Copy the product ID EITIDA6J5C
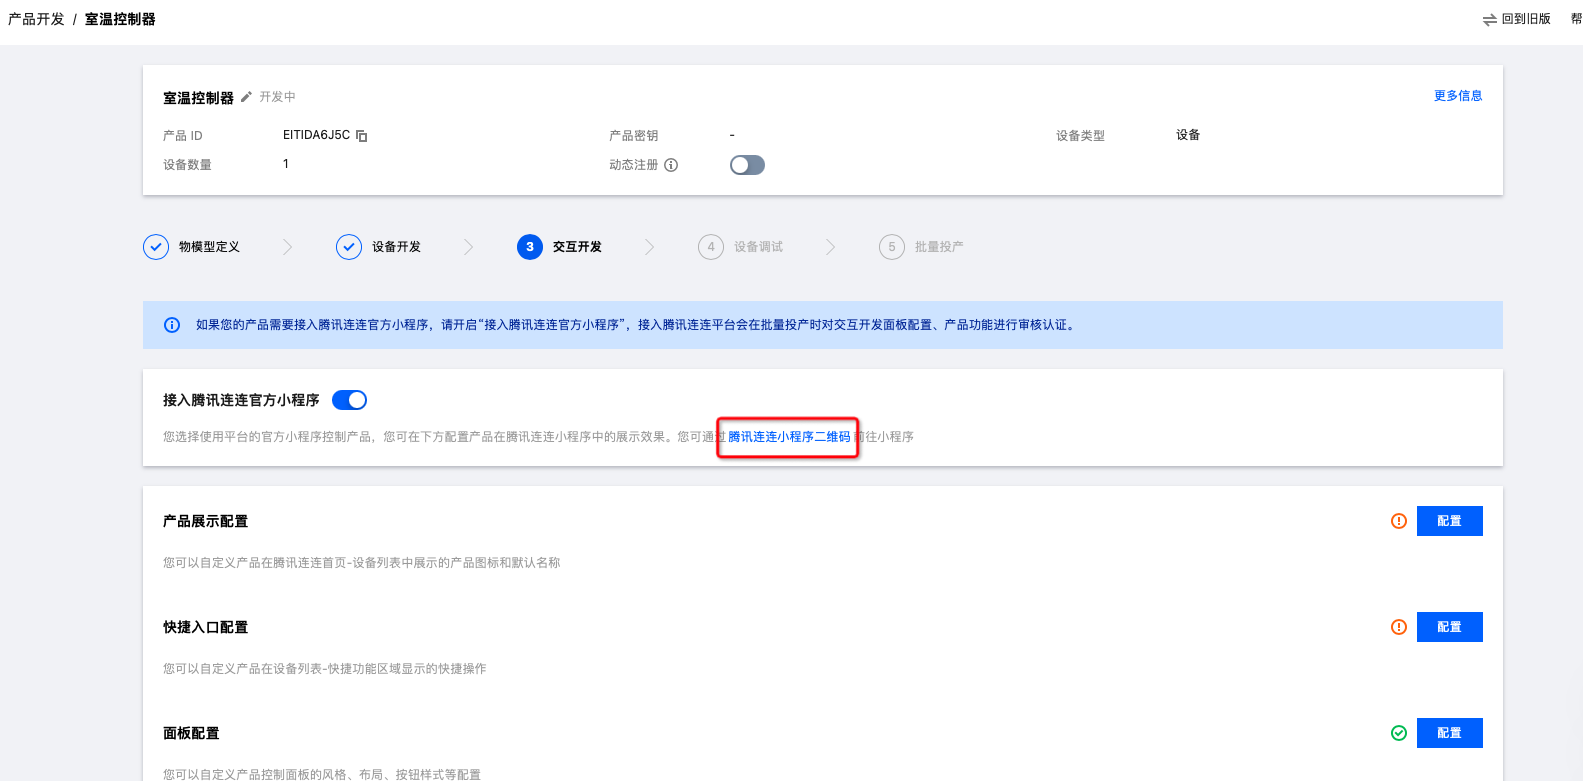Screen dimensions: 1583x781 [362, 136]
